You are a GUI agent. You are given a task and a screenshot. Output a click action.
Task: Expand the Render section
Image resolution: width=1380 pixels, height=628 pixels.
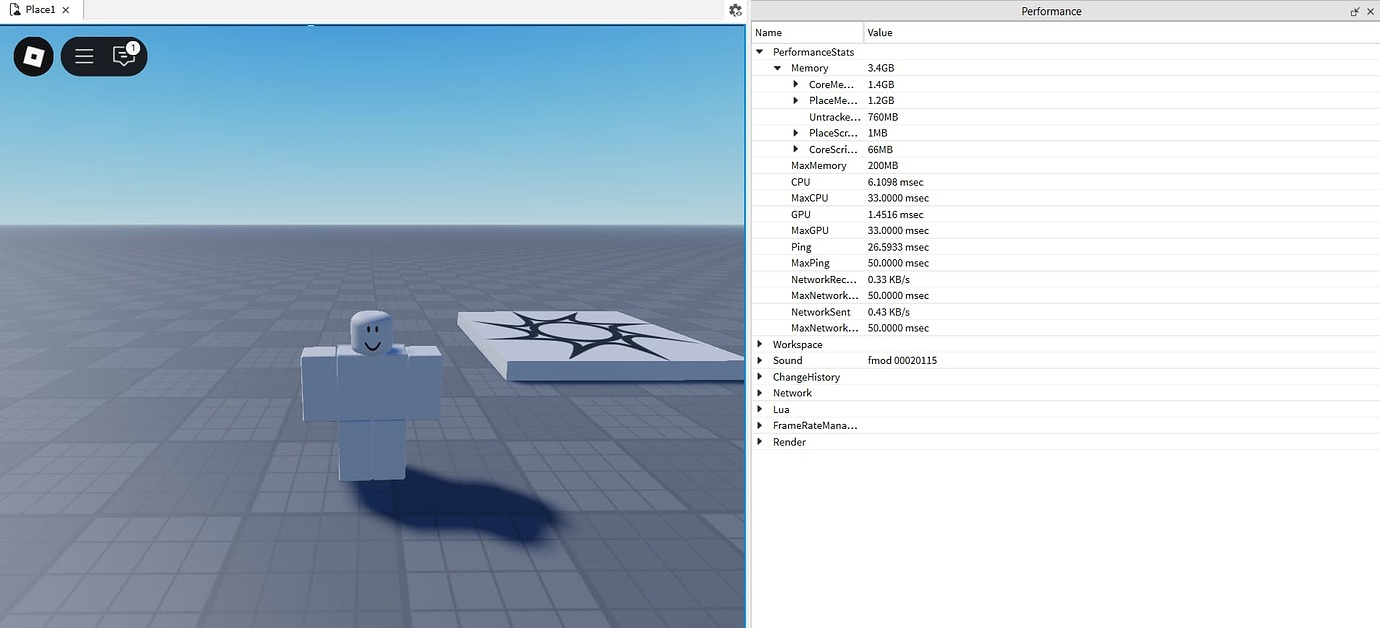[x=761, y=441]
